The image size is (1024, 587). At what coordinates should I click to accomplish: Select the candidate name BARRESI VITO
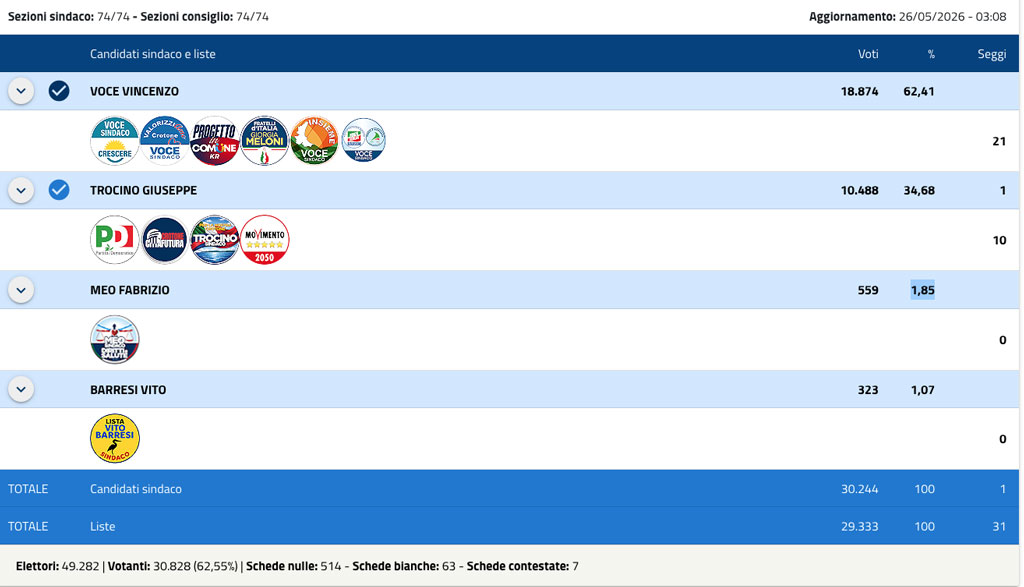[x=128, y=390]
